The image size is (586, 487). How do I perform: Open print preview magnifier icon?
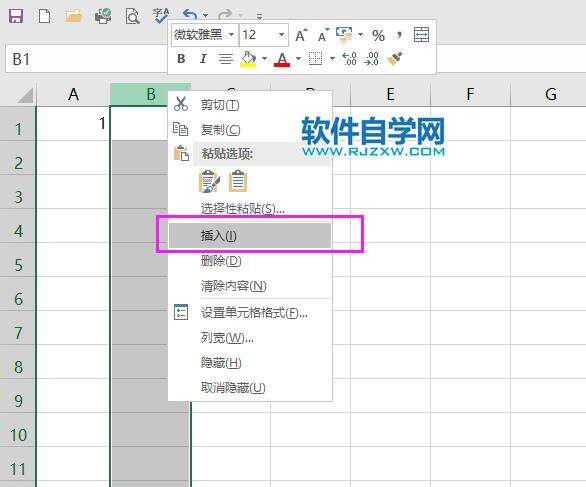click(132, 16)
